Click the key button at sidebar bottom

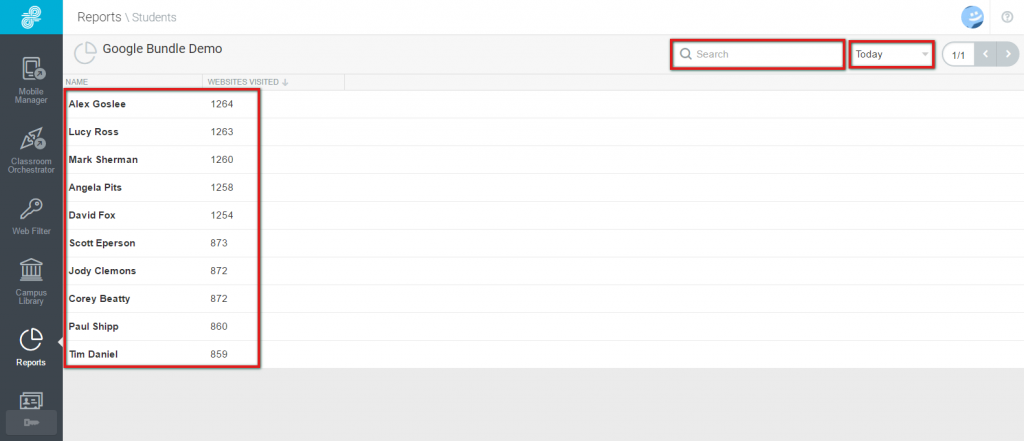31,423
